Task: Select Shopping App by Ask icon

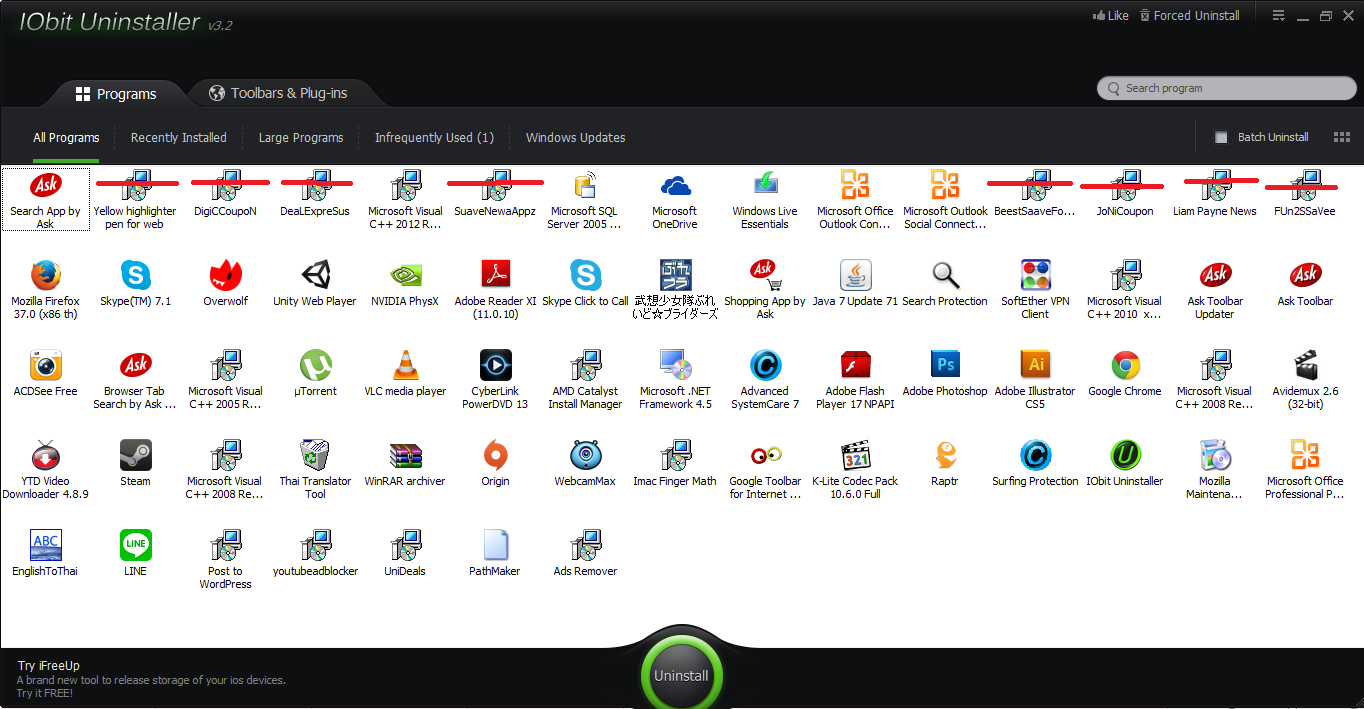Action: coord(765,275)
